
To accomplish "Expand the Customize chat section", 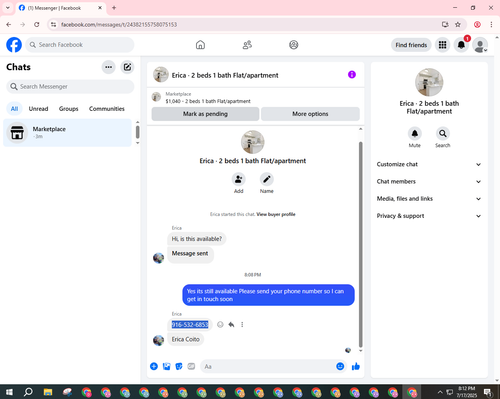I will (429, 164).
